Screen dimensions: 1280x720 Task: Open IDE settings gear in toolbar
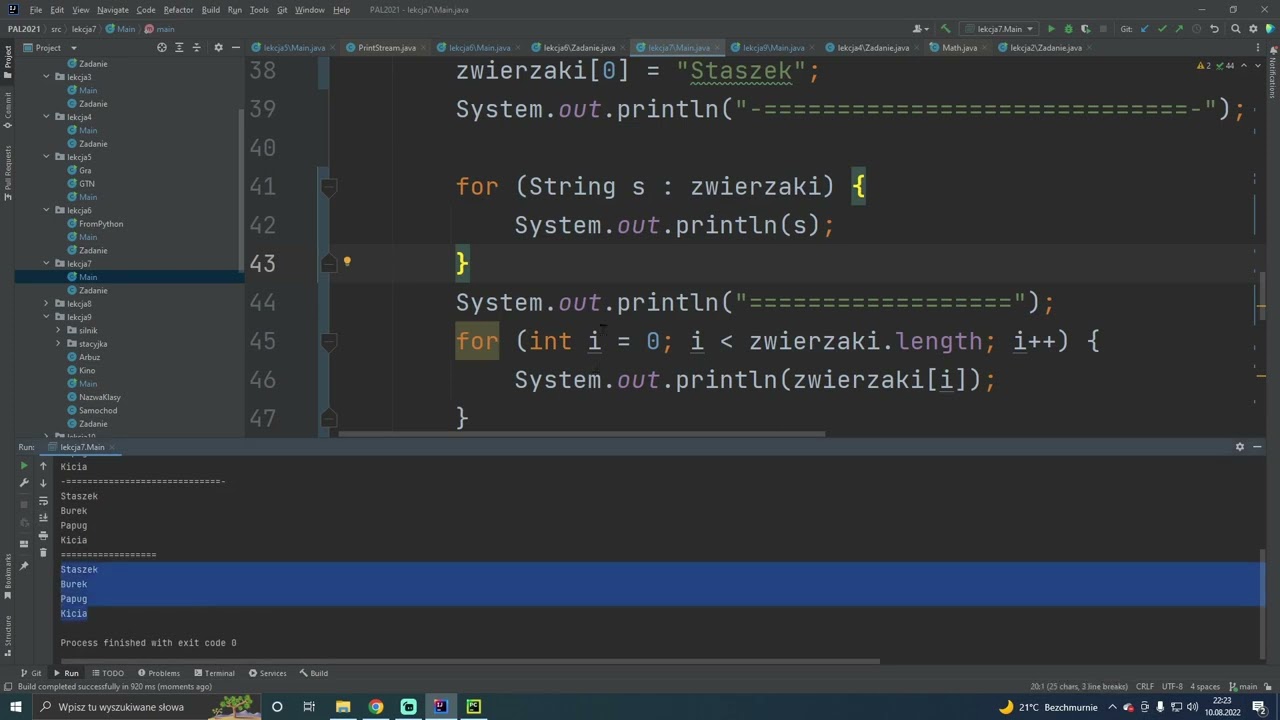click(x=1254, y=29)
